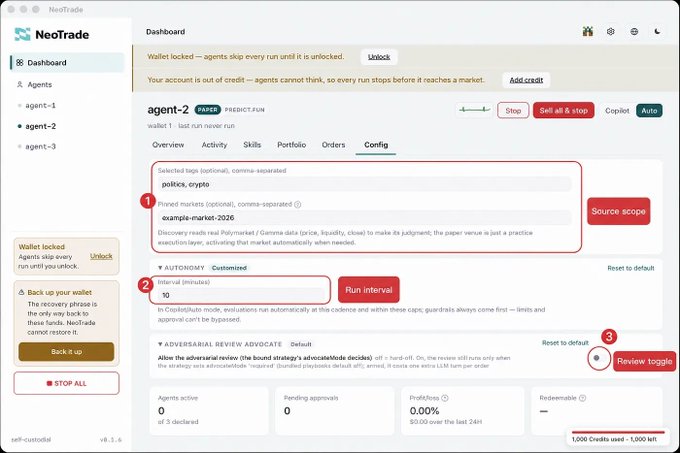680x453 pixels.
Task: Open the Agents section in the sidebar
Action: [x=39, y=85]
